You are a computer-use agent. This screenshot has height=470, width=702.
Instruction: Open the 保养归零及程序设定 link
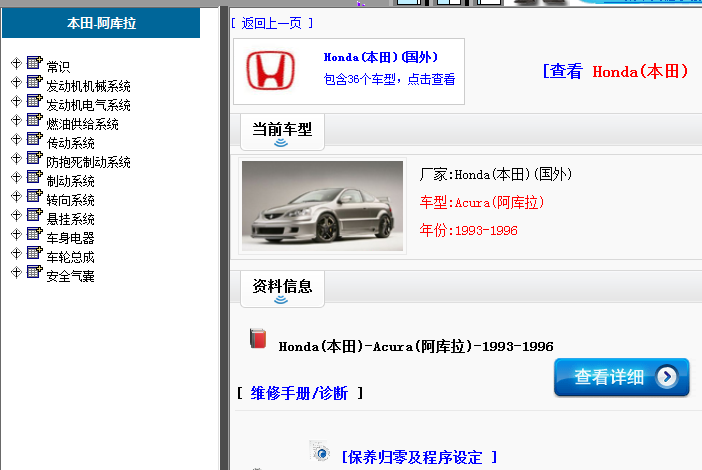419,457
